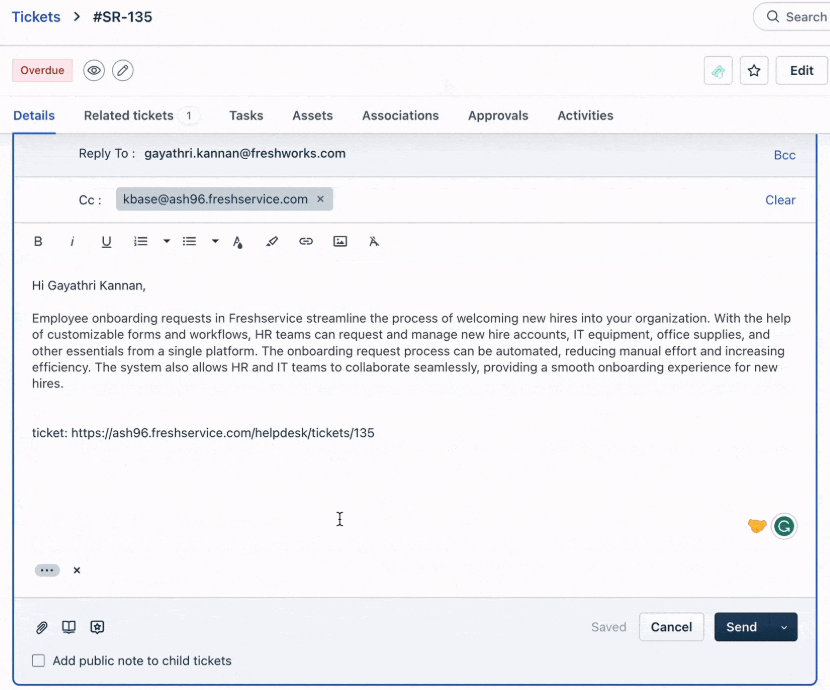Viewport: 830px width, 690px height.
Task: Click the green Freddy suggestion icon
Action: pyautogui.click(x=718, y=70)
